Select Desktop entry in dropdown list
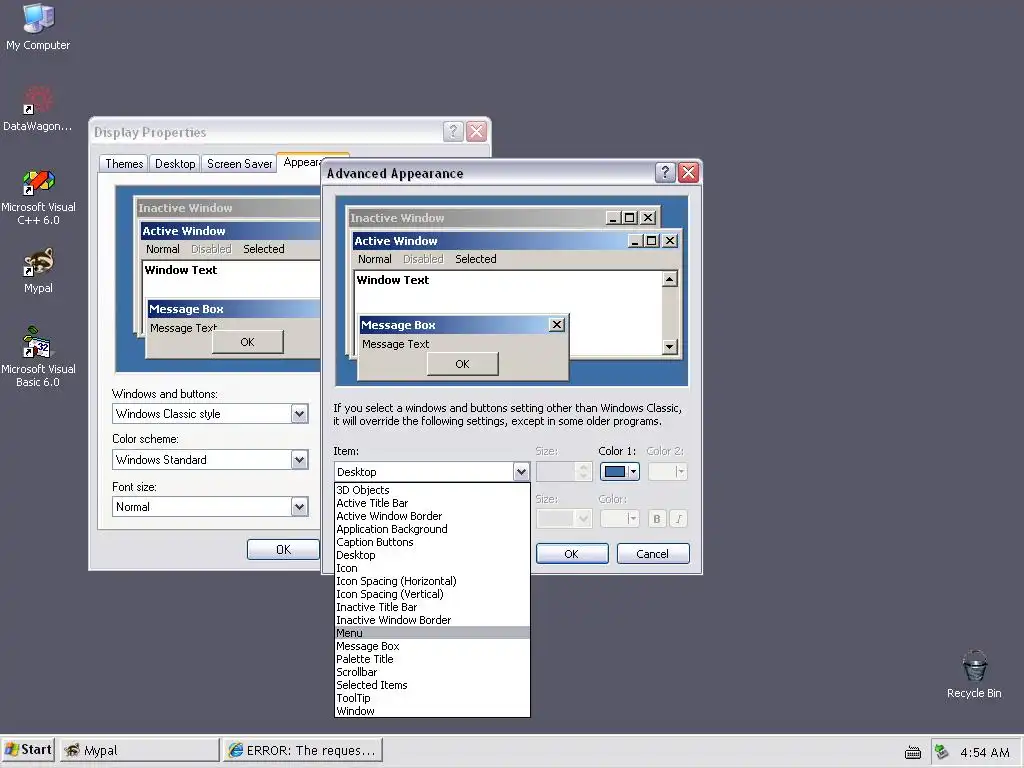 tap(432, 555)
